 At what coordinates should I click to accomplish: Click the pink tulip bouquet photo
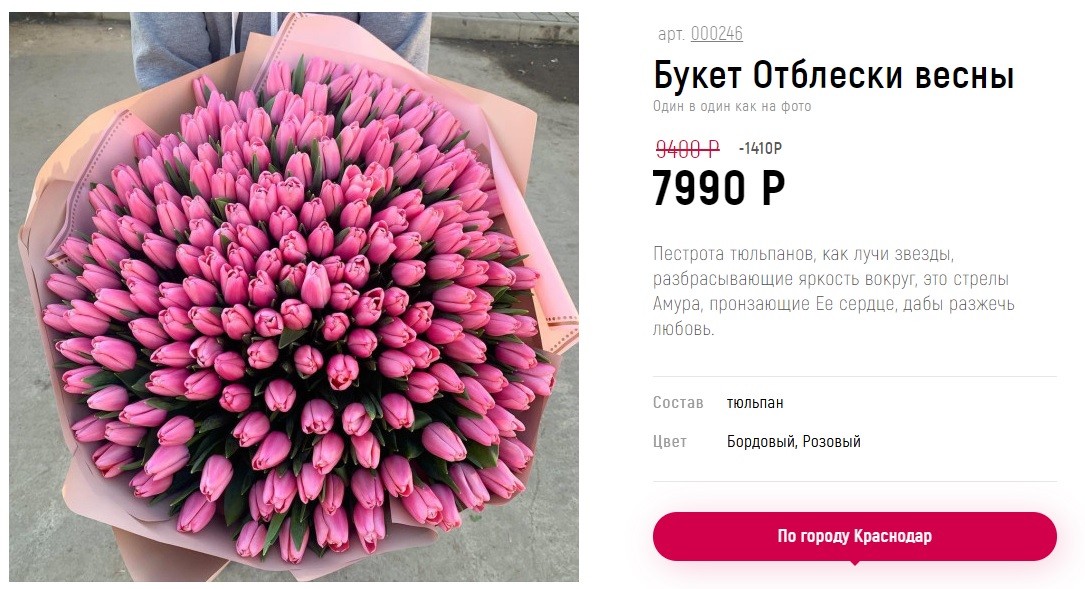(x=293, y=297)
